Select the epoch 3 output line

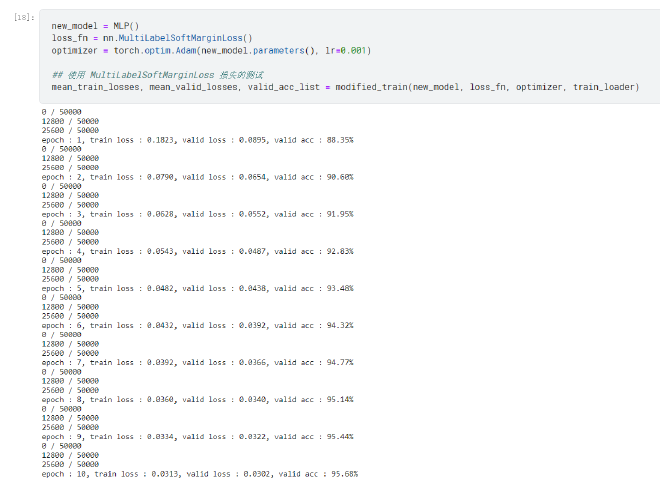[x=197, y=214]
